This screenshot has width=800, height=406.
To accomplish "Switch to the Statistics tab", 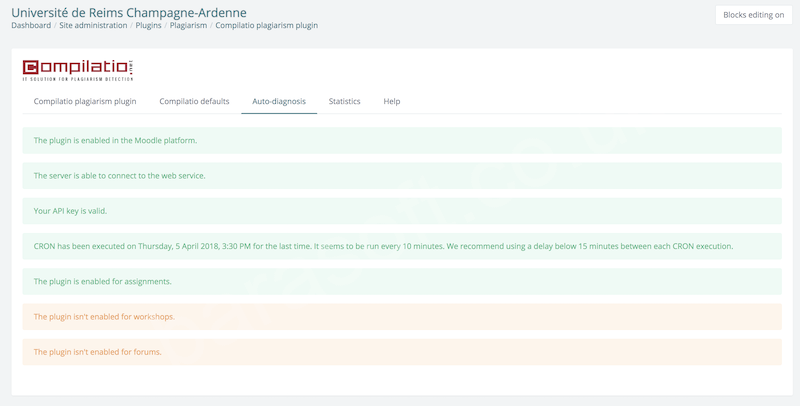I will (344, 101).
